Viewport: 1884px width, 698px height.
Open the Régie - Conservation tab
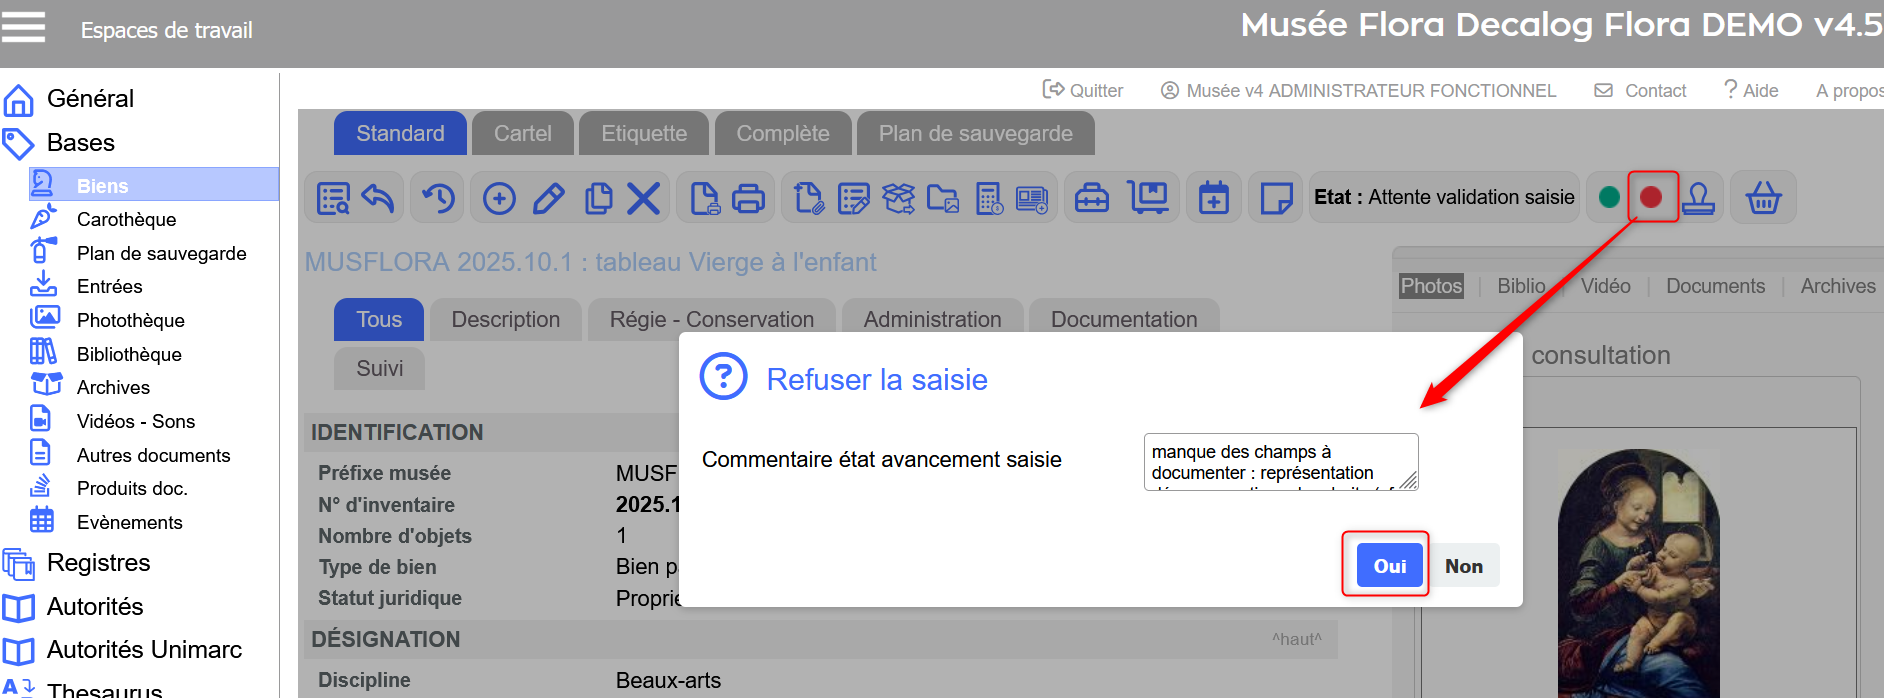pos(711,320)
